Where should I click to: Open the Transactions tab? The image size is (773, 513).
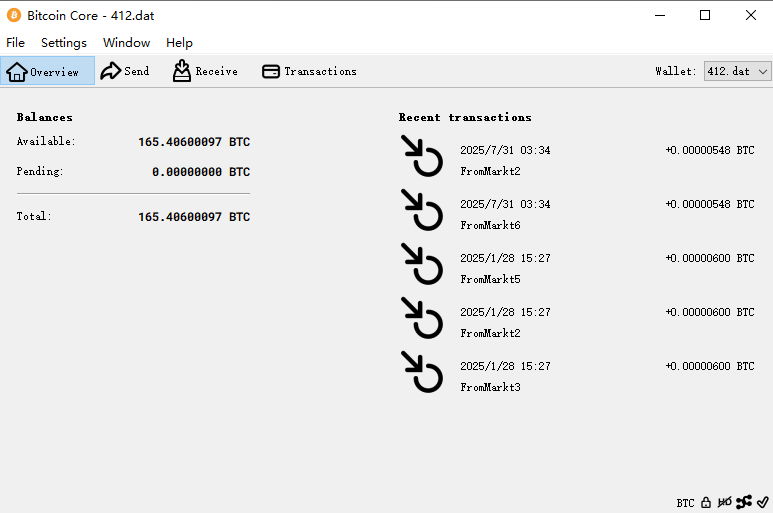click(309, 71)
